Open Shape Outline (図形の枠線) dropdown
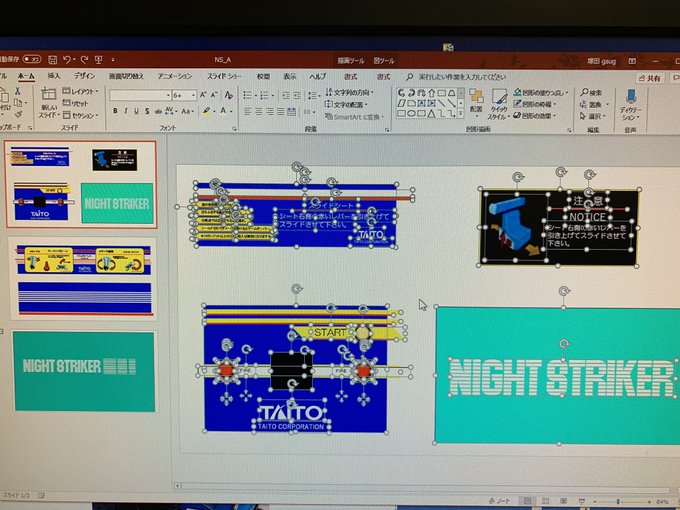680x510 pixels. point(535,104)
